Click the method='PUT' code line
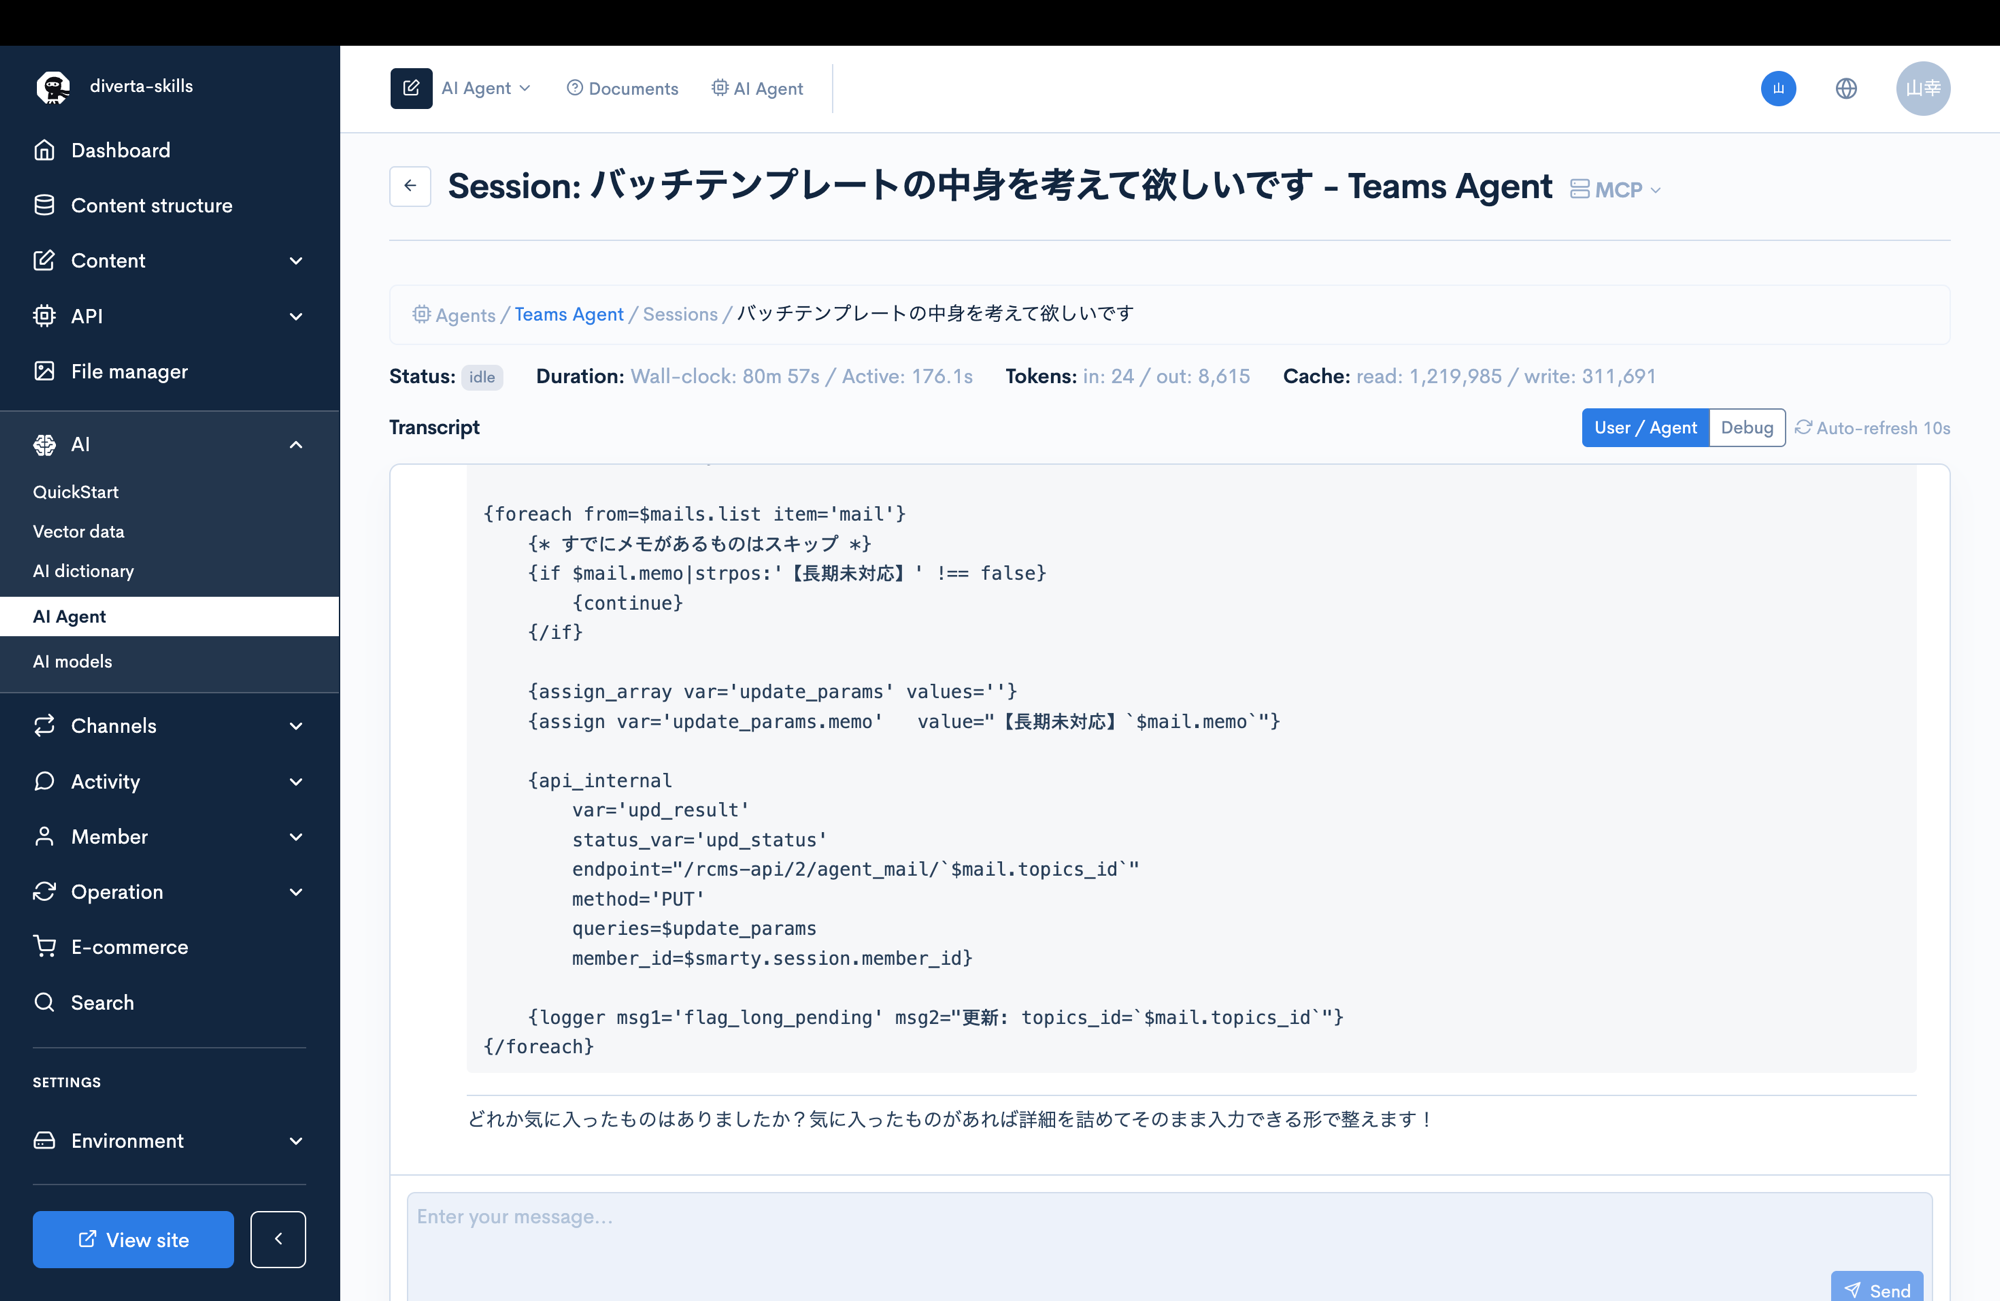This screenshot has height=1301, width=2000. click(638, 898)
